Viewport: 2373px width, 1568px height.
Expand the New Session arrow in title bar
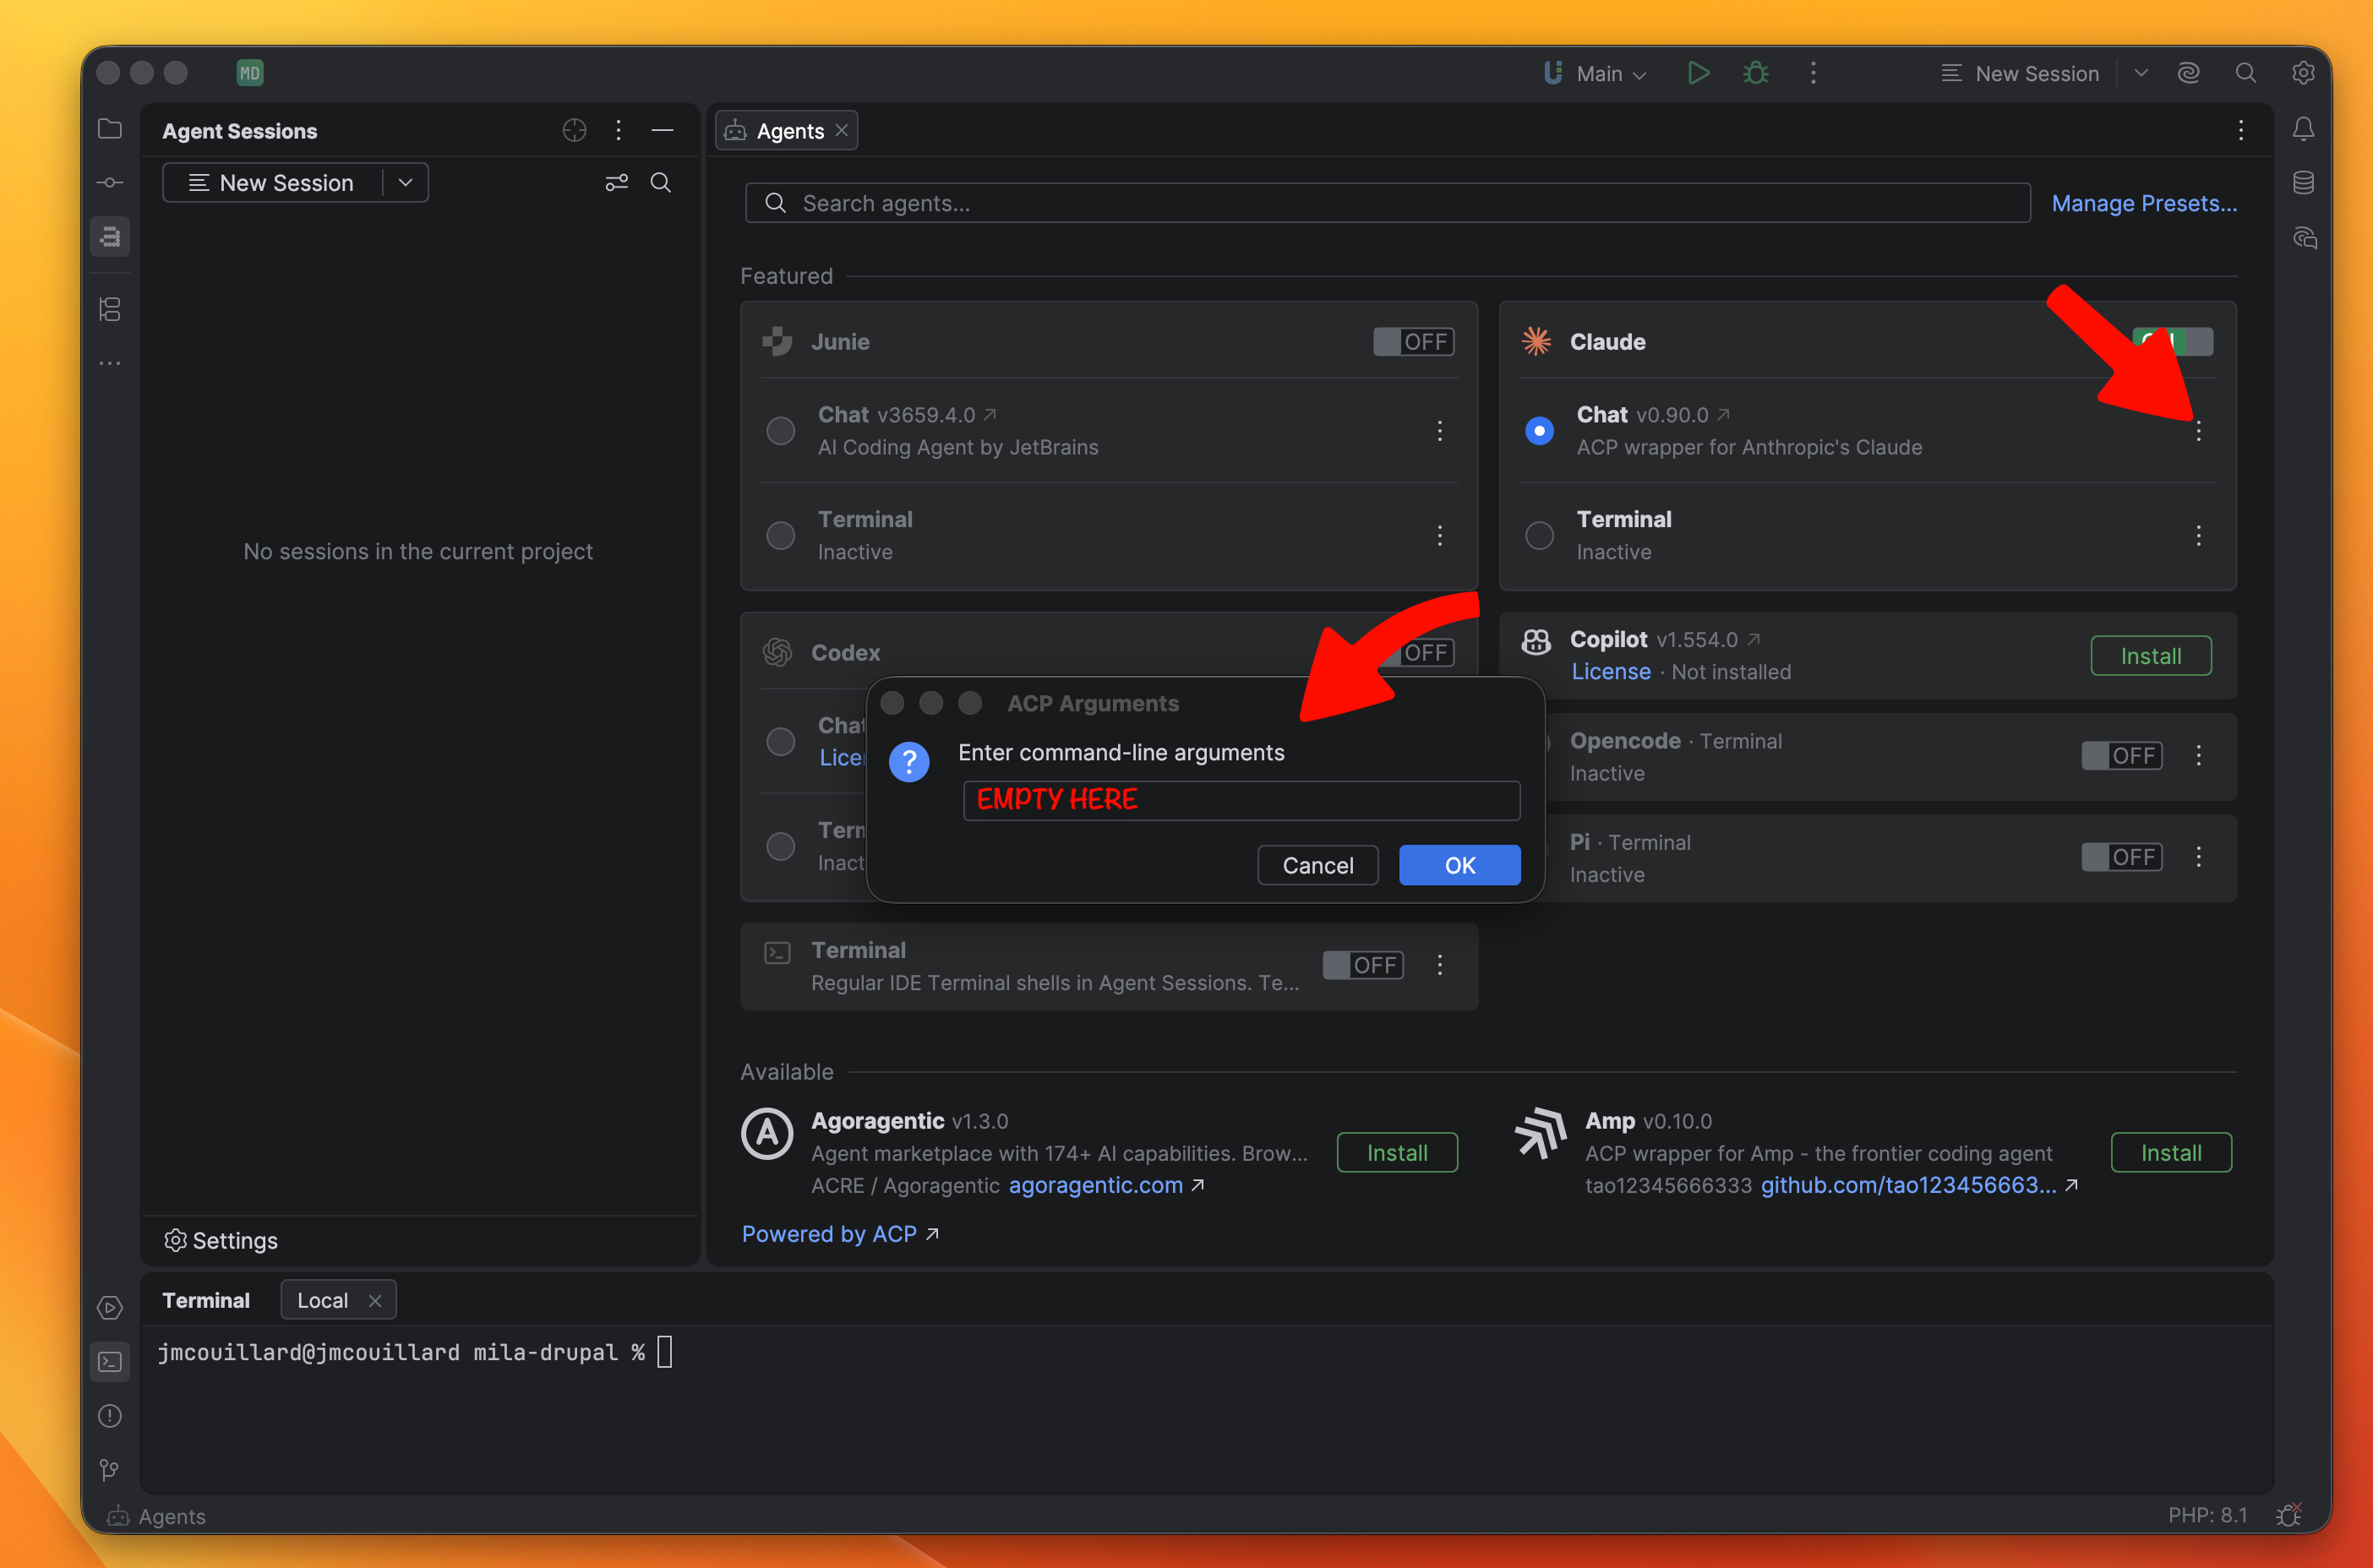coord(2141,73)
